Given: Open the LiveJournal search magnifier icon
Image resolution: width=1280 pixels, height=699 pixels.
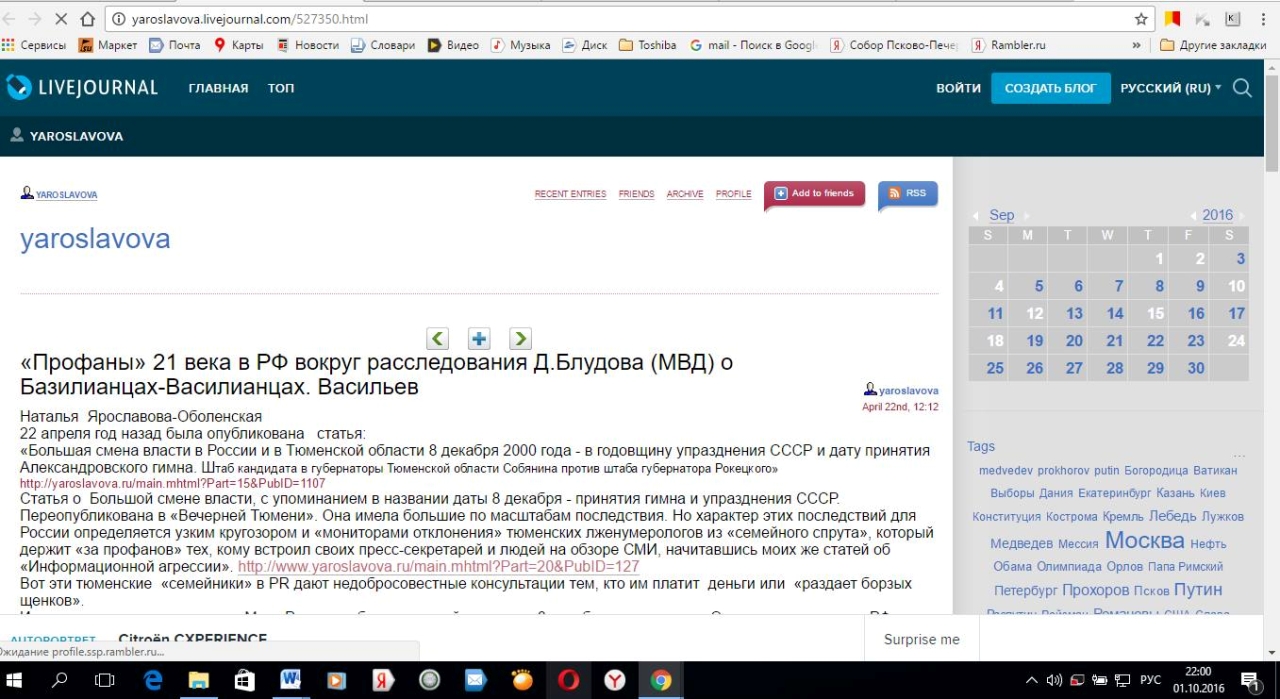Looking at the screenshot, I should click(x=1242, y=88).
